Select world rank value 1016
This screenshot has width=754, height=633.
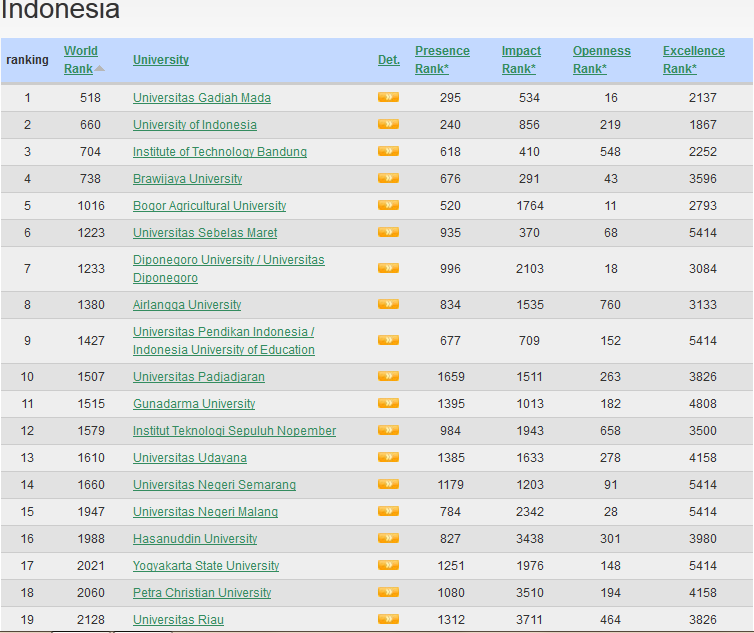[x=91, y=205]
